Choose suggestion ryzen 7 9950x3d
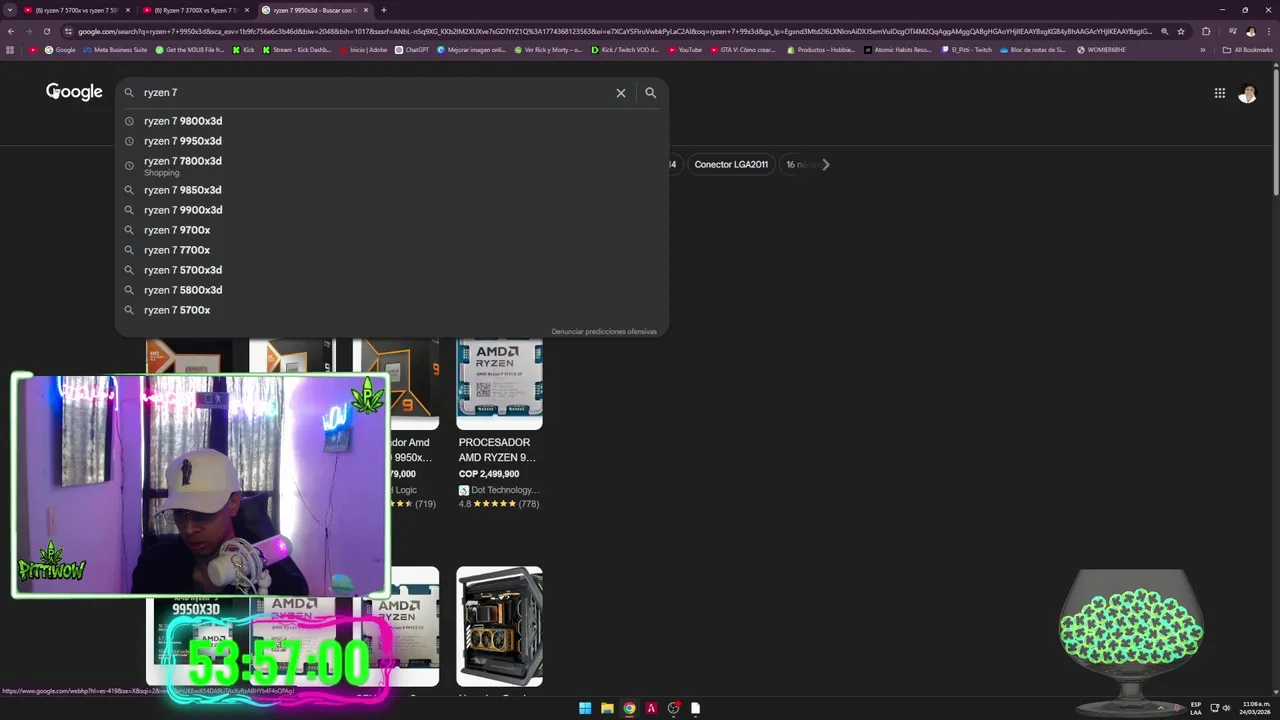The image size is (1280, 720). [392, 141]
